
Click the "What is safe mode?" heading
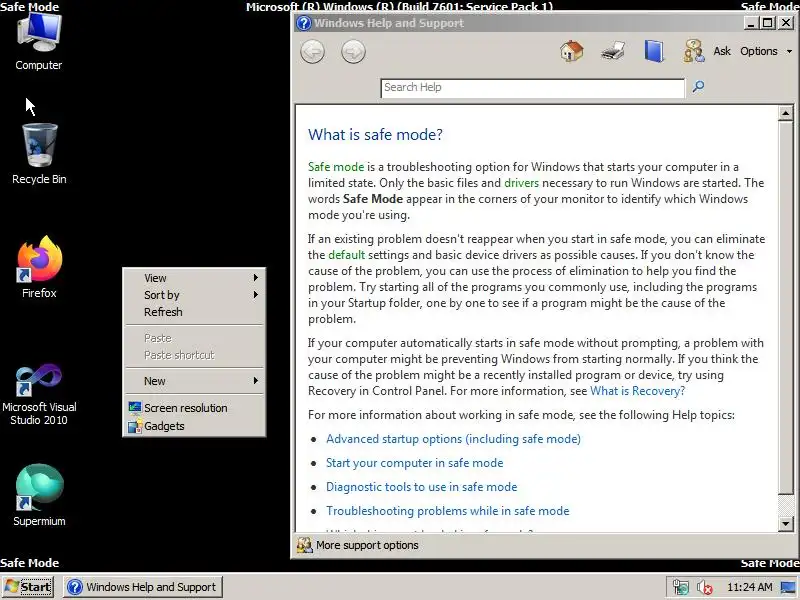[x=376, y=135]
